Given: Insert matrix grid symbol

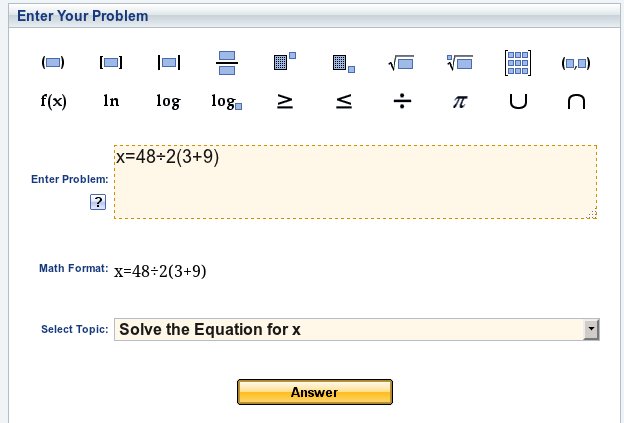Looking at the screenshot, I should (517, 62).
